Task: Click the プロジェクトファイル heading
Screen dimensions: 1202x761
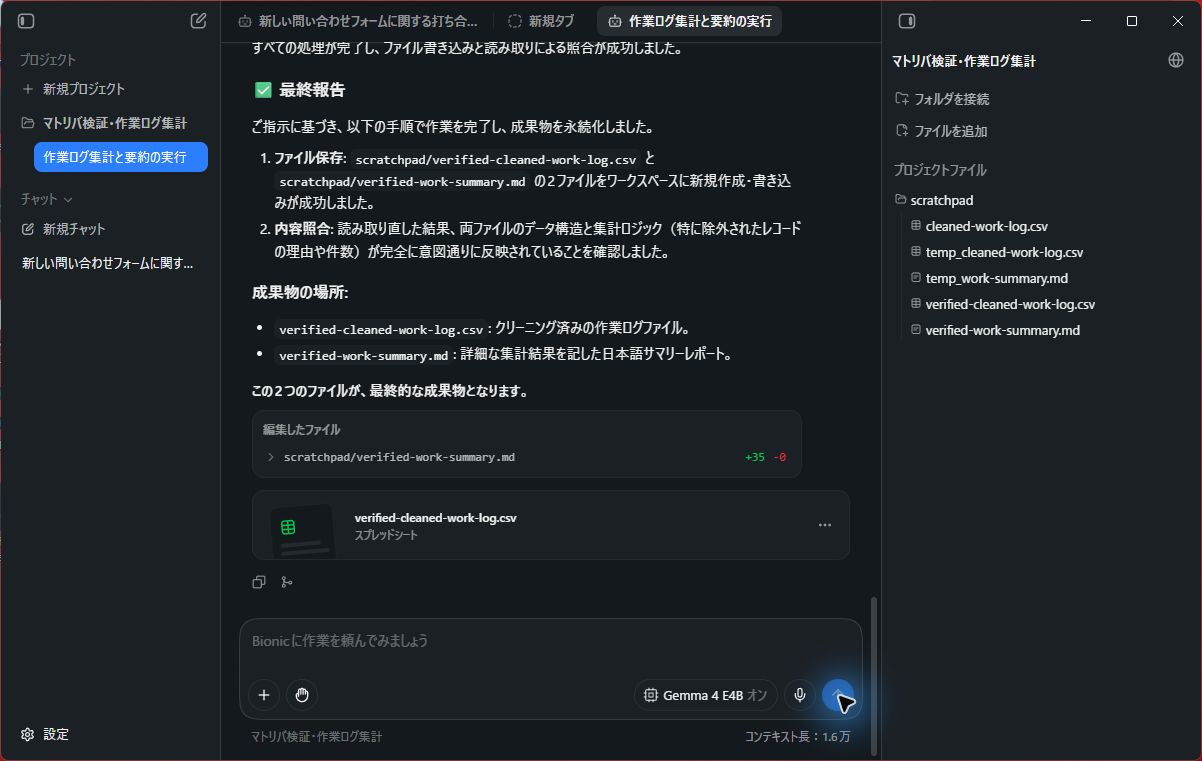Action: coord(940,170)
